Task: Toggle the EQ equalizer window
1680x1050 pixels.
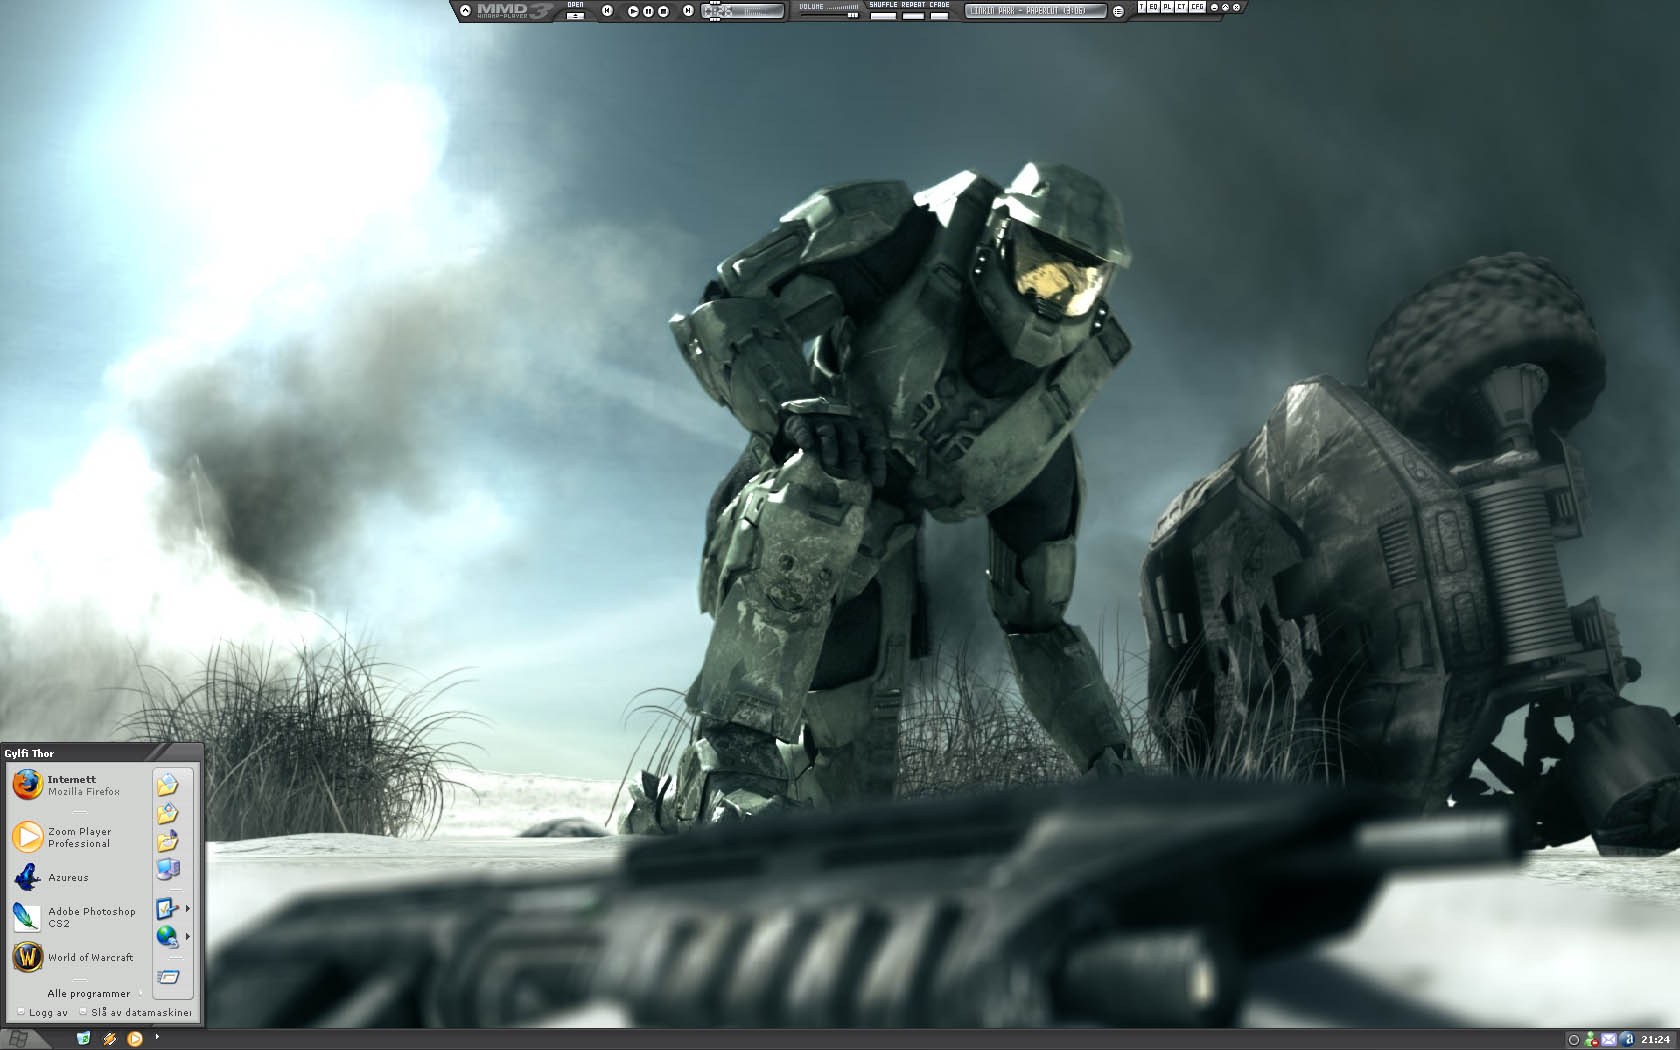Action: click(1153, 7)
